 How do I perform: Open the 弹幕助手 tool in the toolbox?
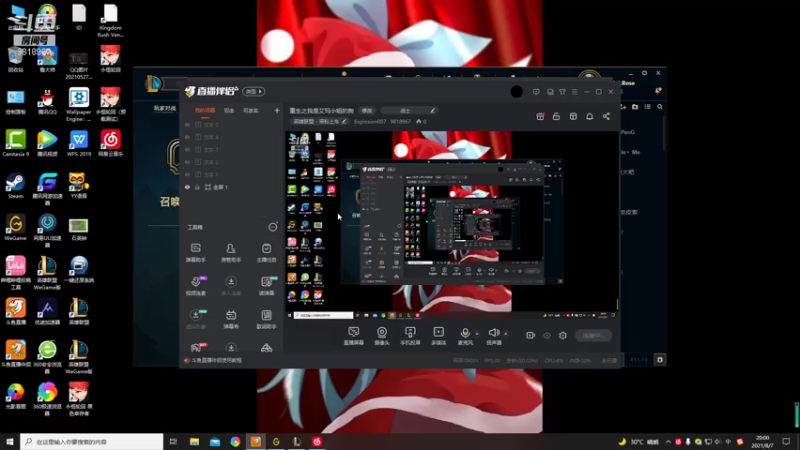click(x=195, y=253)
